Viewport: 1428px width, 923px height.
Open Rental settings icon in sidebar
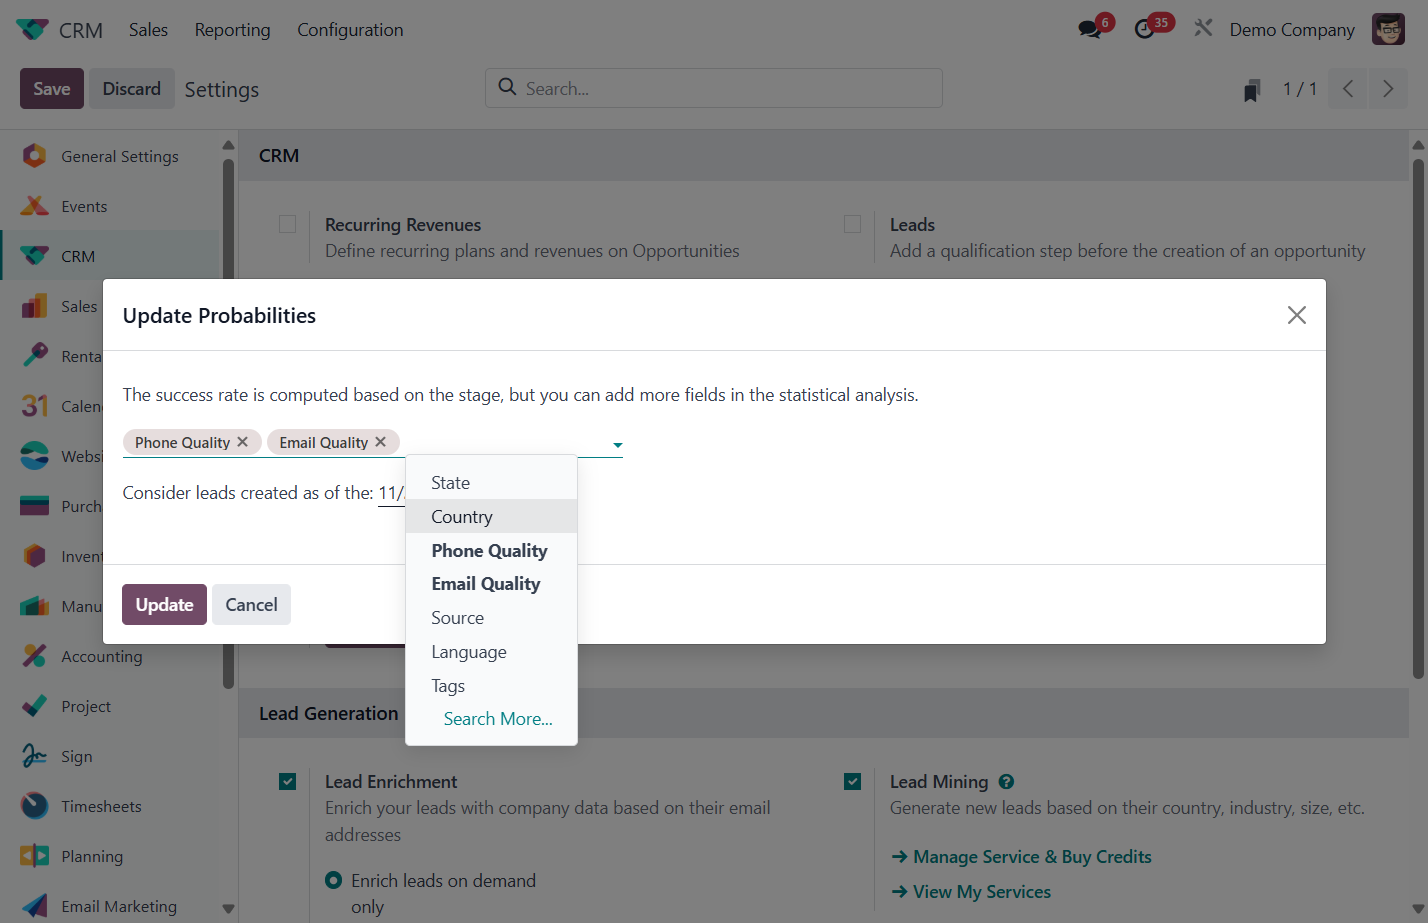[x=34, y=356]
